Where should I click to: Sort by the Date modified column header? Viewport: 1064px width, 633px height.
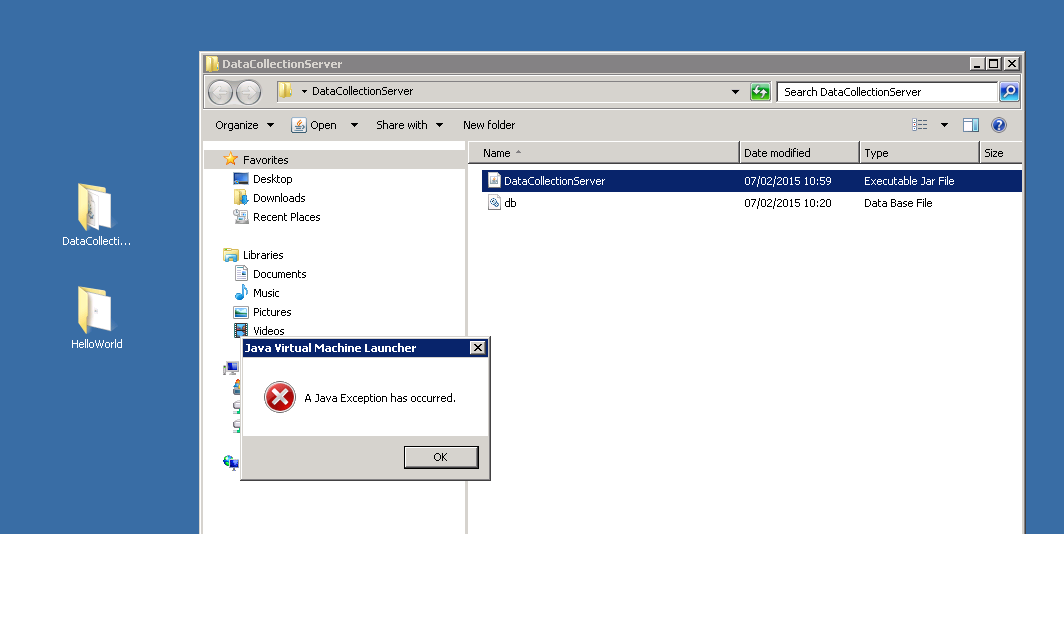click(799, 153)
